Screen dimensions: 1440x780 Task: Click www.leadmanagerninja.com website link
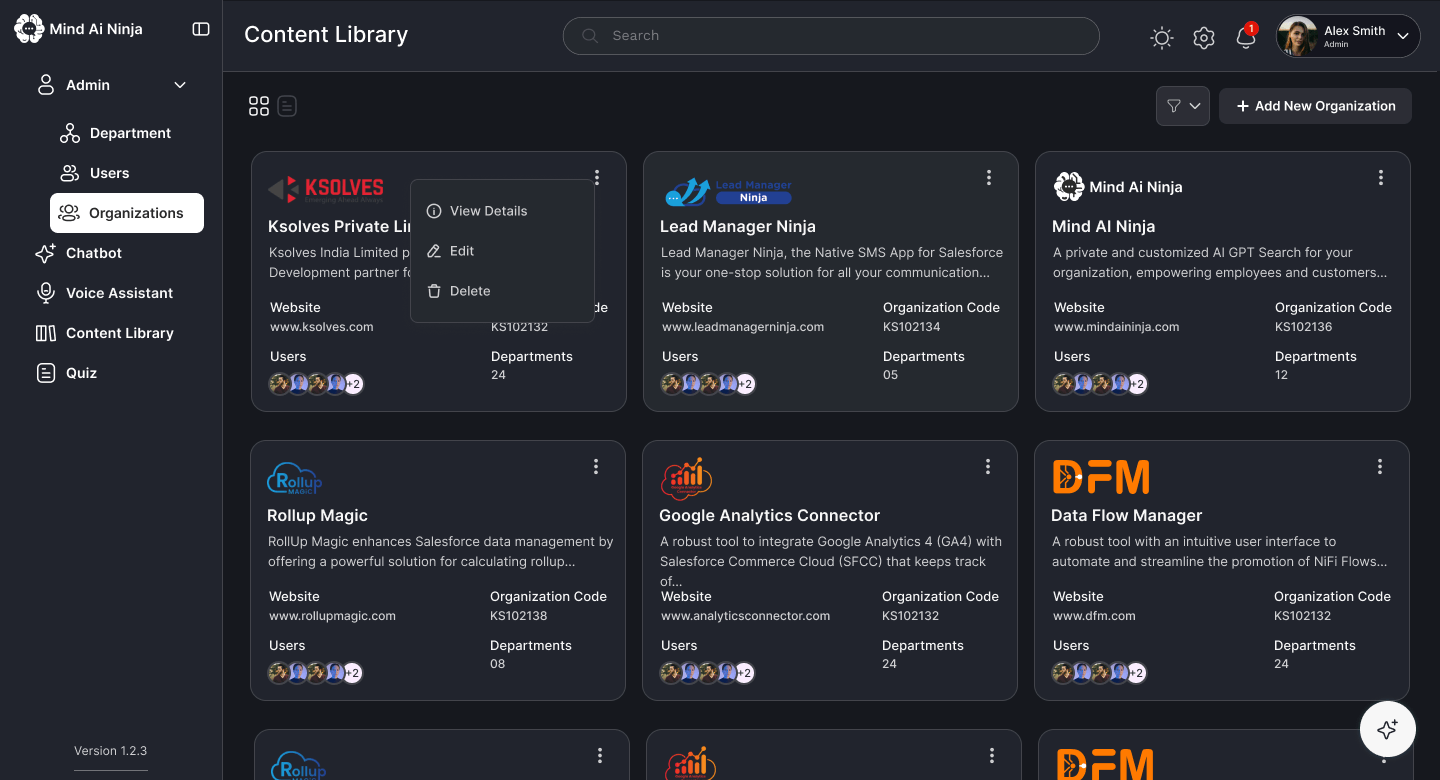pyautogui.click(x=743, y=327)
